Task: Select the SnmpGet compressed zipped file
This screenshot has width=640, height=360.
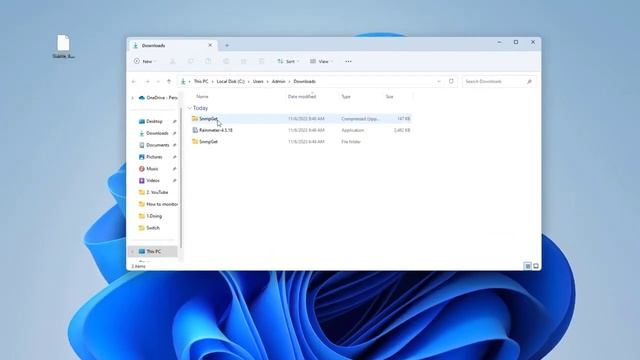Action: (x=301, y=119)
